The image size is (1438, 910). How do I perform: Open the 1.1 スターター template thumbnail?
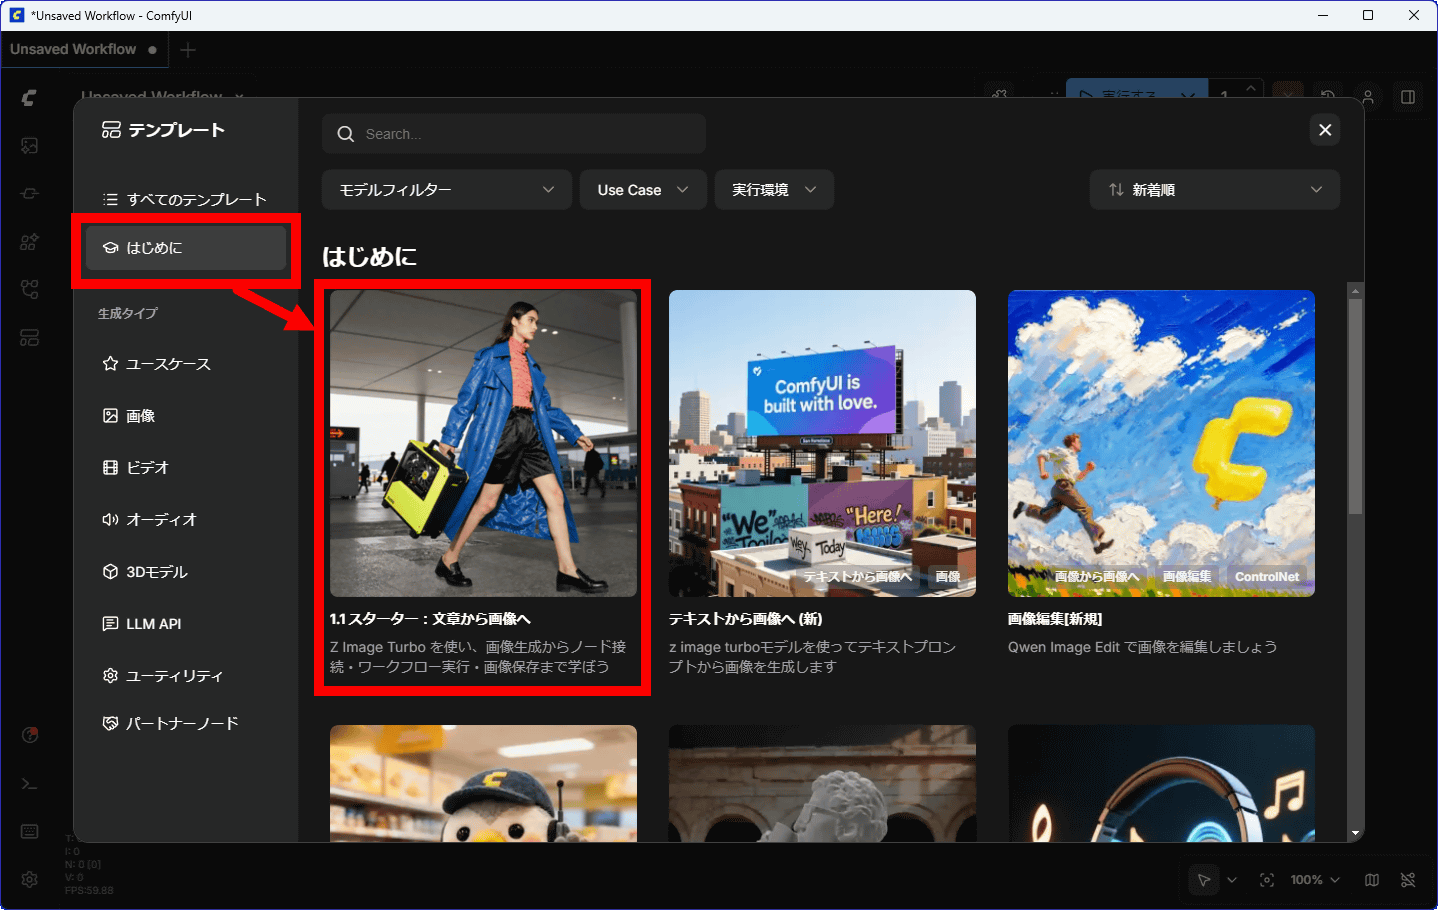click(483, 443)
